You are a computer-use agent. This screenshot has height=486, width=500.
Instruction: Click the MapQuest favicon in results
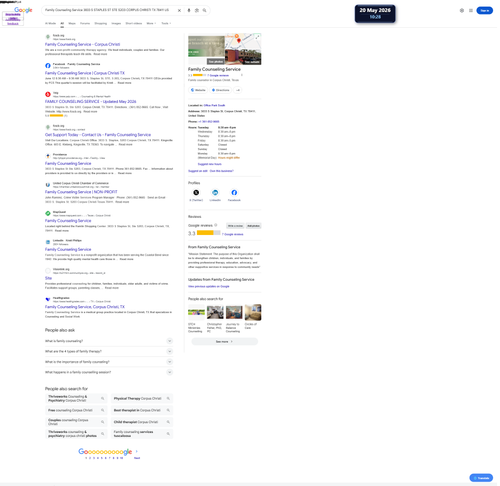48,213
